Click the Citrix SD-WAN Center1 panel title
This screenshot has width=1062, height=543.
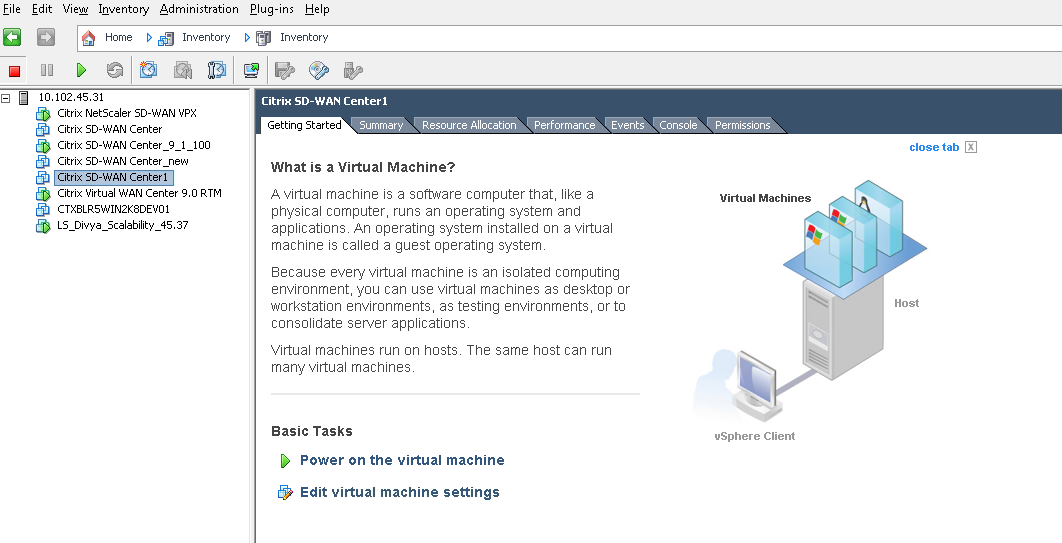pos(324,101)
